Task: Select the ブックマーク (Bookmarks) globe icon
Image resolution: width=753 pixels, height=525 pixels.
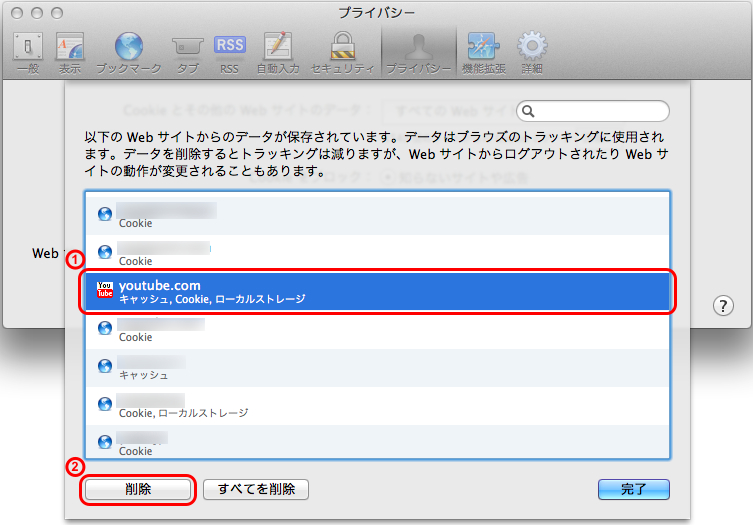Action: pos(128,47)
